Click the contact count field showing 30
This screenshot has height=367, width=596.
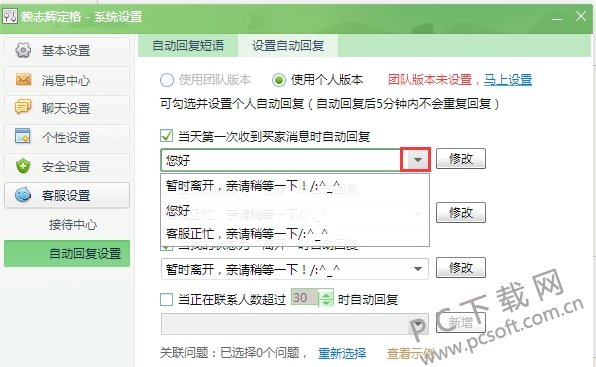(x=305, y=297)
